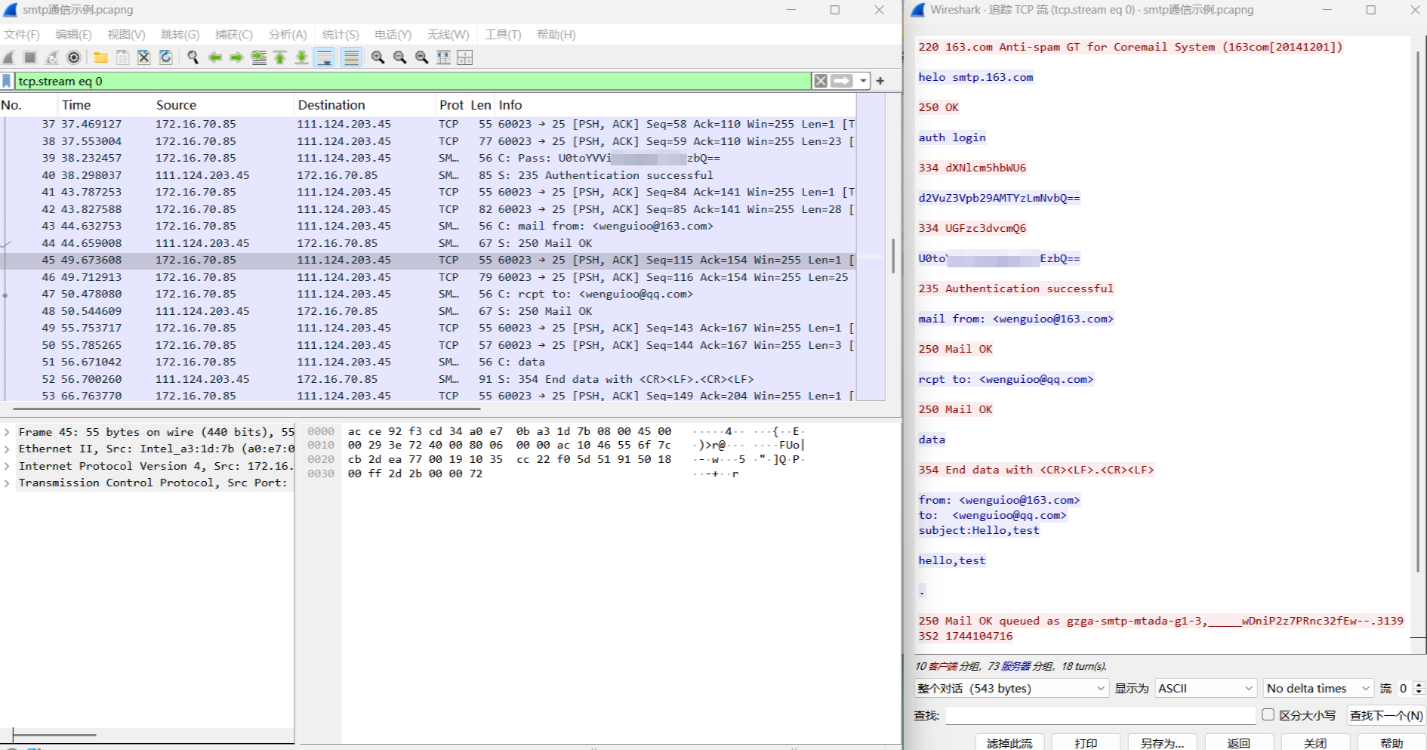Viewport: 1427px width, 750px height.
Task: Click the 滤掉此流 button
Action: click(1009, 743)
